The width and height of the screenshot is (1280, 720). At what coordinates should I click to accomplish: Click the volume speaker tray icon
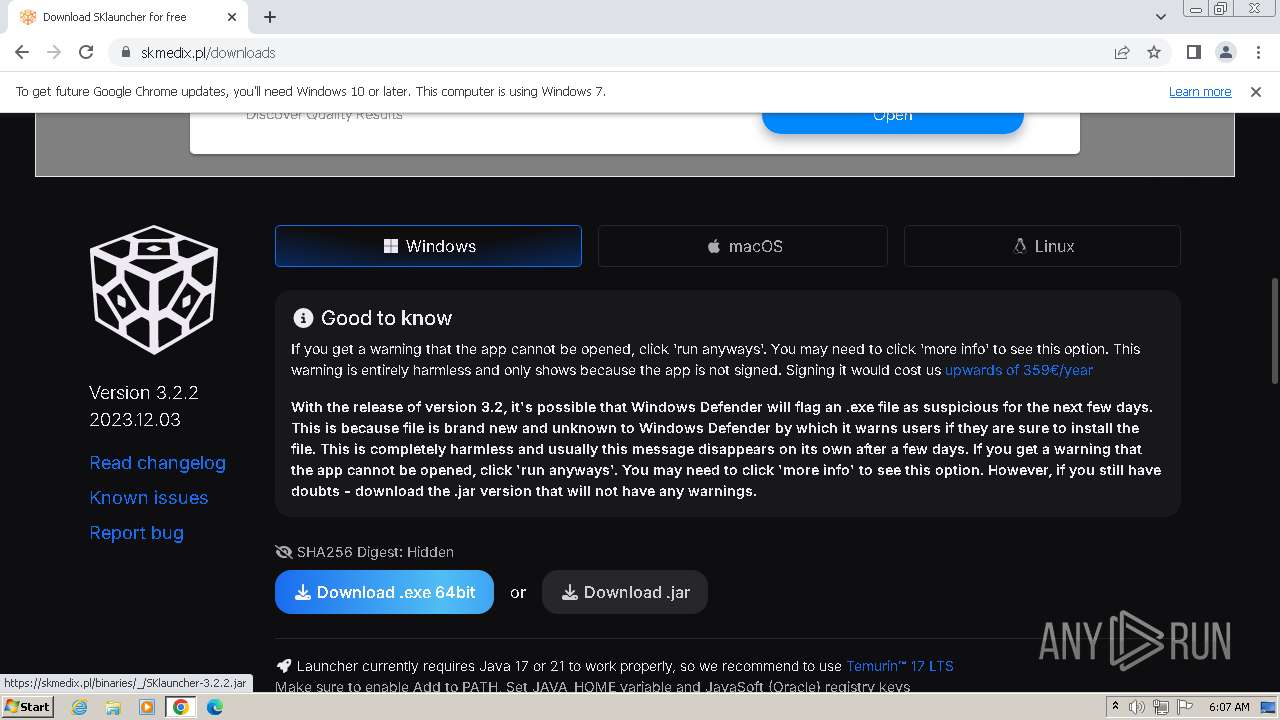(x=1137, y=707)
